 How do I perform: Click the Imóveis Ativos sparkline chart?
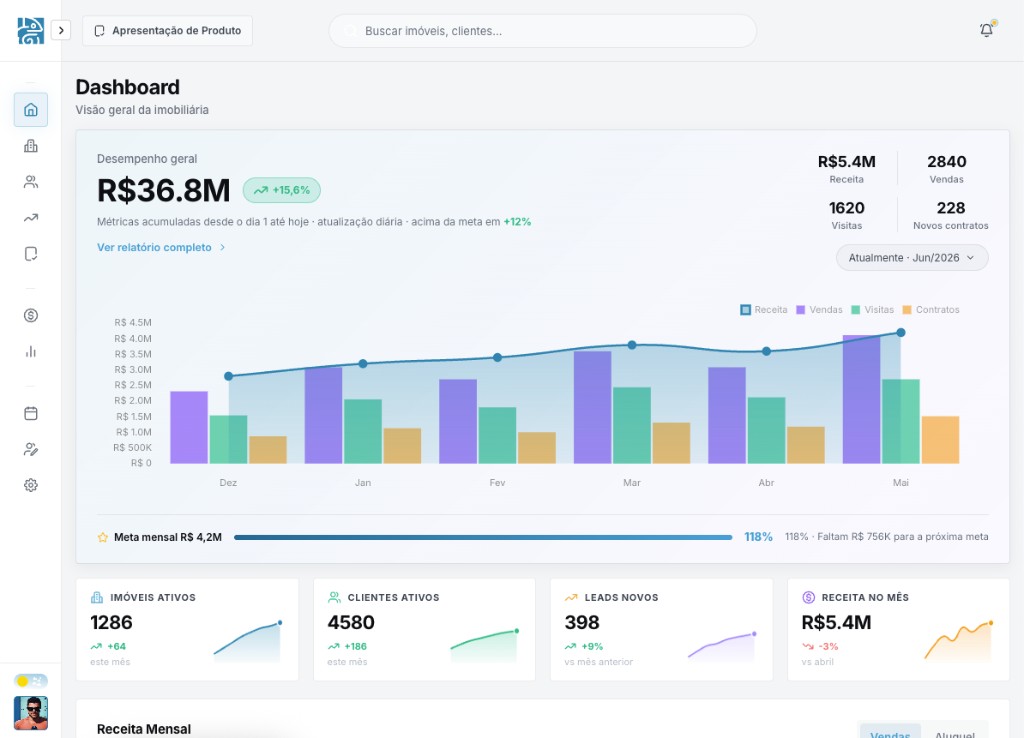coord(248,641)
